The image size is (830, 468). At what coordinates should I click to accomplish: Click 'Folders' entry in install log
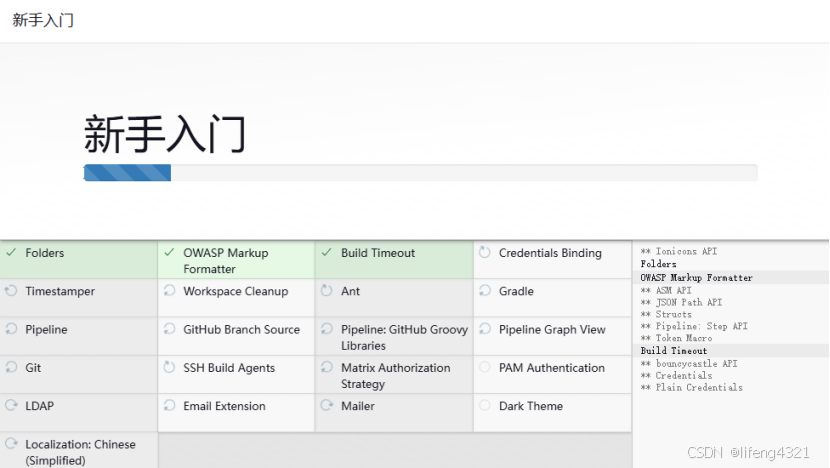point(658,264)
